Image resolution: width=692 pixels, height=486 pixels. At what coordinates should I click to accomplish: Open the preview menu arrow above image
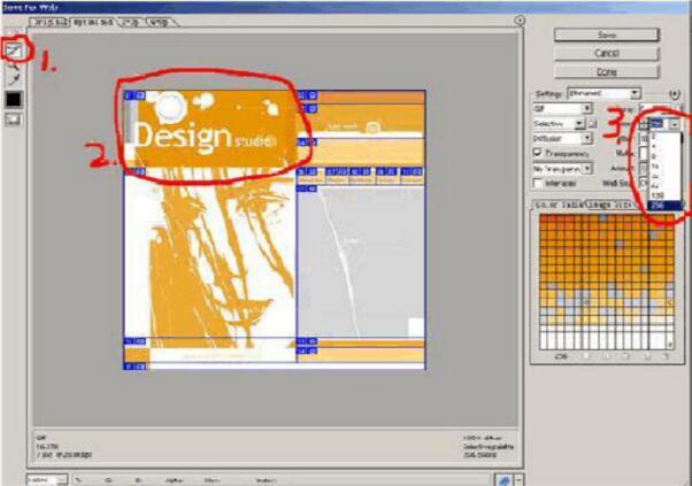519,19
